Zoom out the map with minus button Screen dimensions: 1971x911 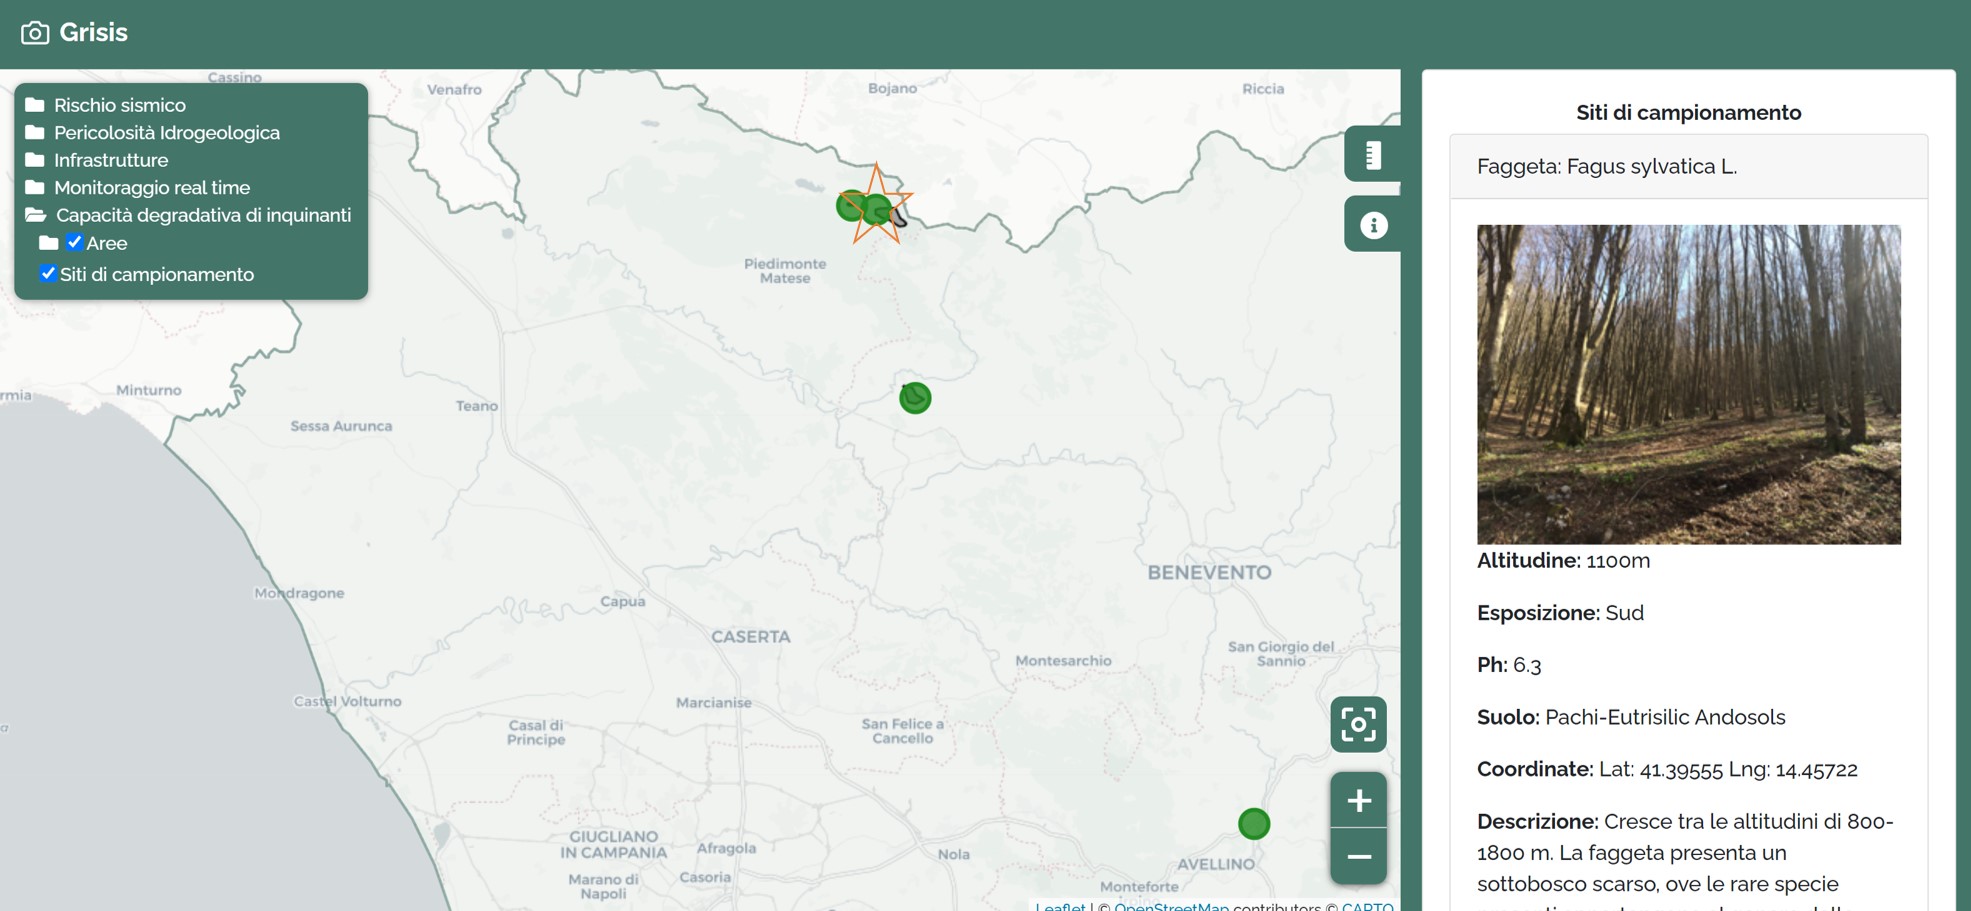click(x=1357, y=857)
